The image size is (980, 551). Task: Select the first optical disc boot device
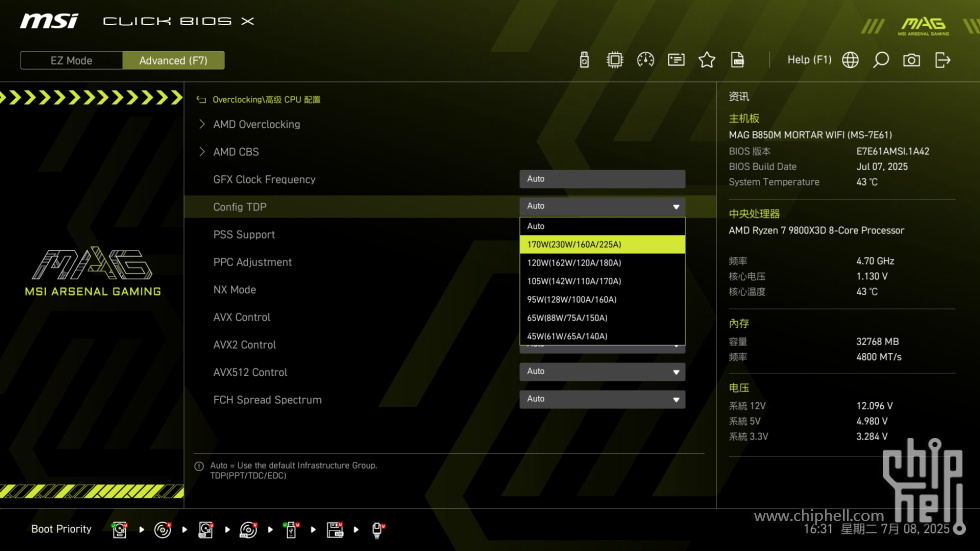[162, 530]
